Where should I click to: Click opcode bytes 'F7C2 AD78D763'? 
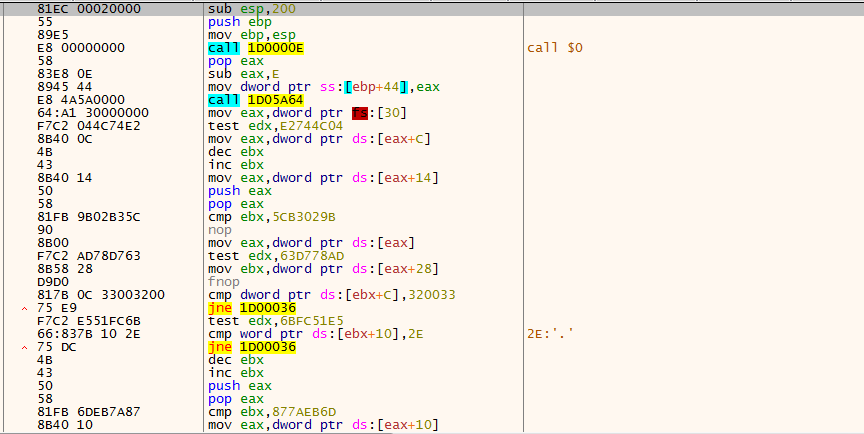[89, 256]
